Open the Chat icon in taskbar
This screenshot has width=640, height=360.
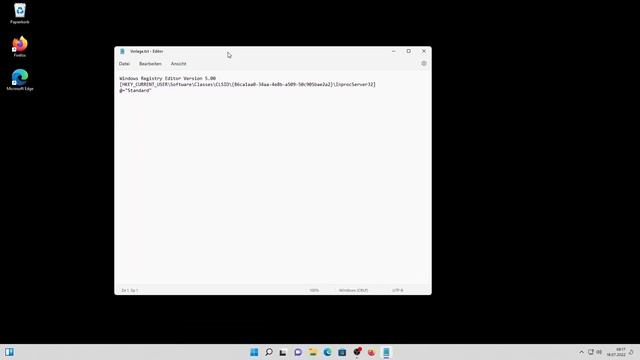(298, 352)
